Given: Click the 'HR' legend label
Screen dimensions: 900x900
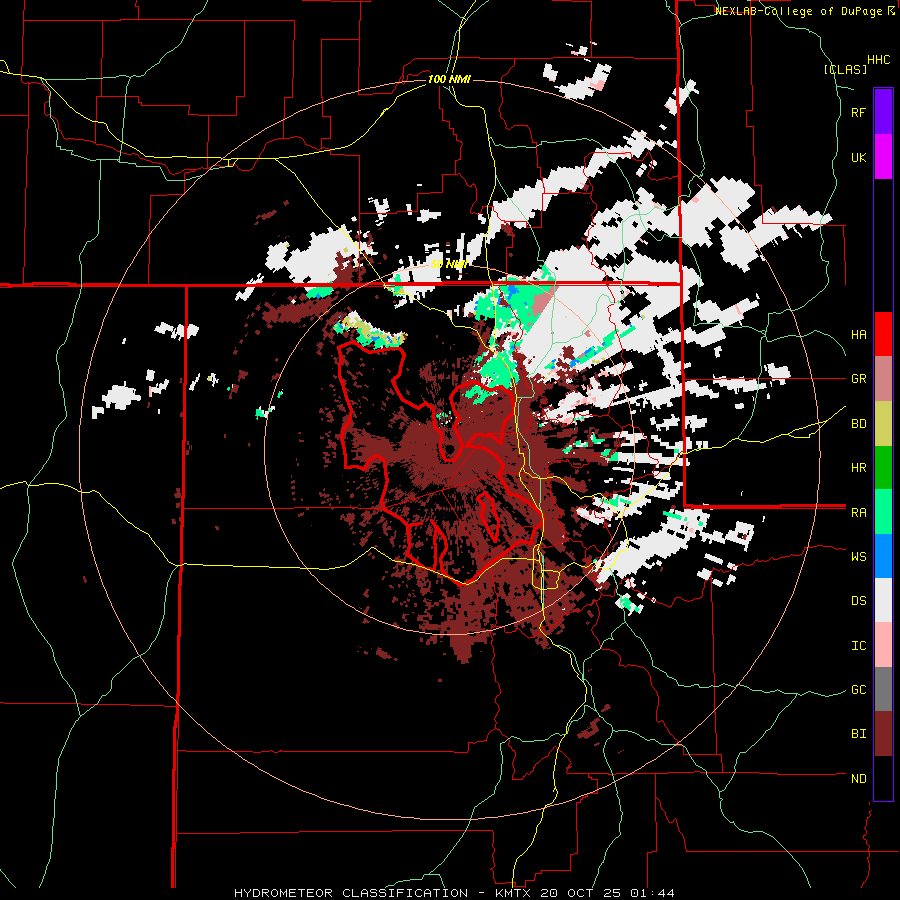Looking at the screenshot, I should [x=858, y=468].
